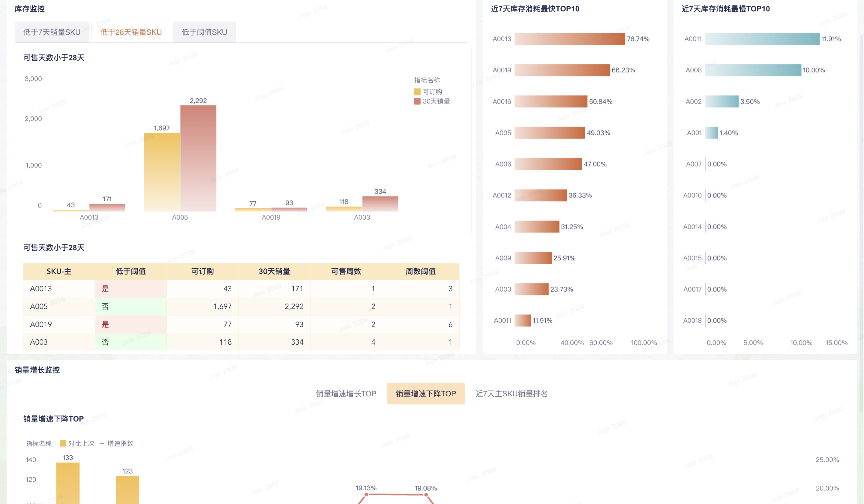864x504 pixels.
Task: Click table value 93 in A0019 row
Action: tap(299, 324)
